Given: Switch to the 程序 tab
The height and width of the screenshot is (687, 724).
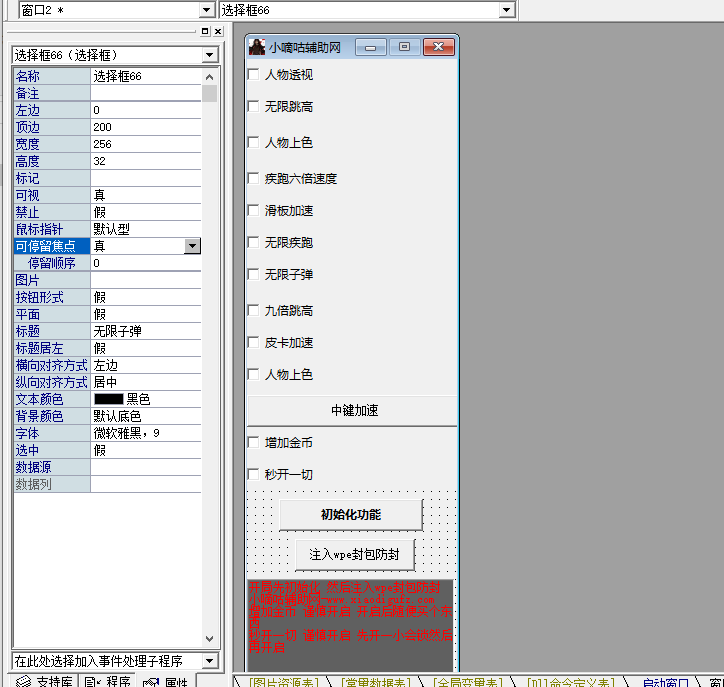Looking at the screenshot, I should (108, 681).
